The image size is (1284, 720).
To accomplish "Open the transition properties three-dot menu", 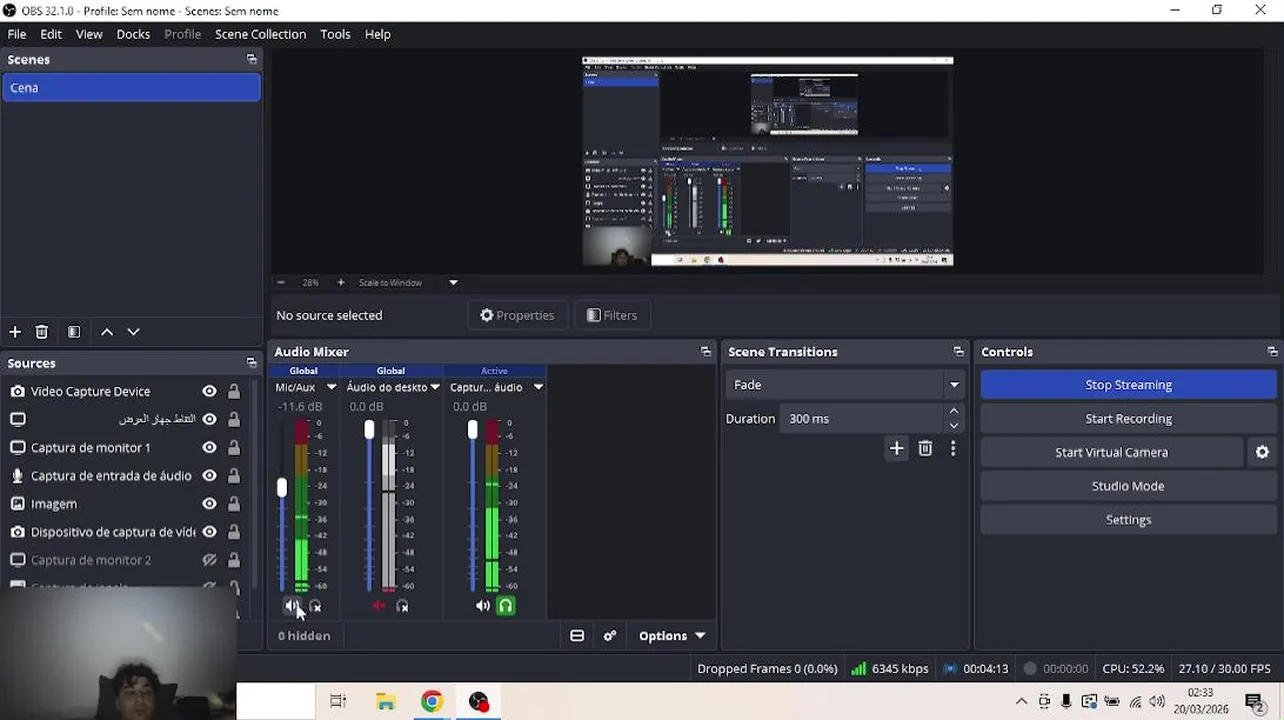I will [x=953, y=449].
